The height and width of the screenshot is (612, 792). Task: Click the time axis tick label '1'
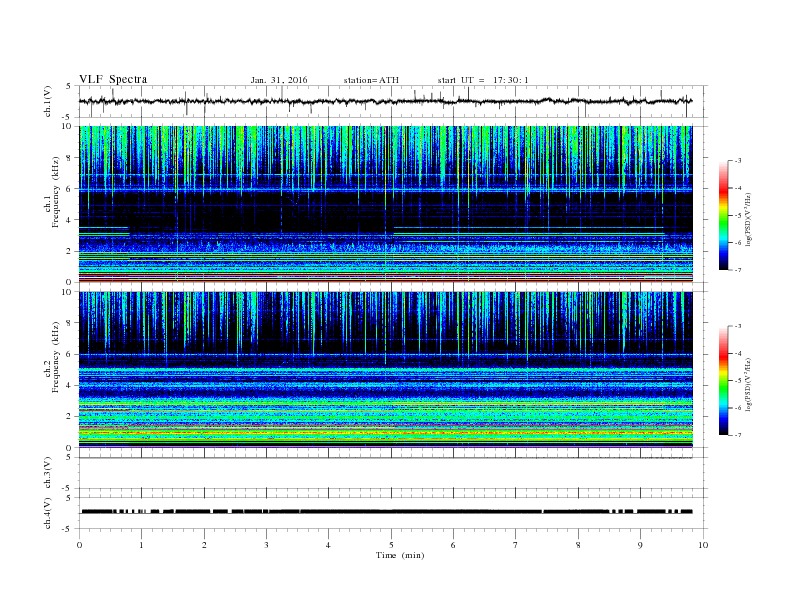tap(141, 545)
